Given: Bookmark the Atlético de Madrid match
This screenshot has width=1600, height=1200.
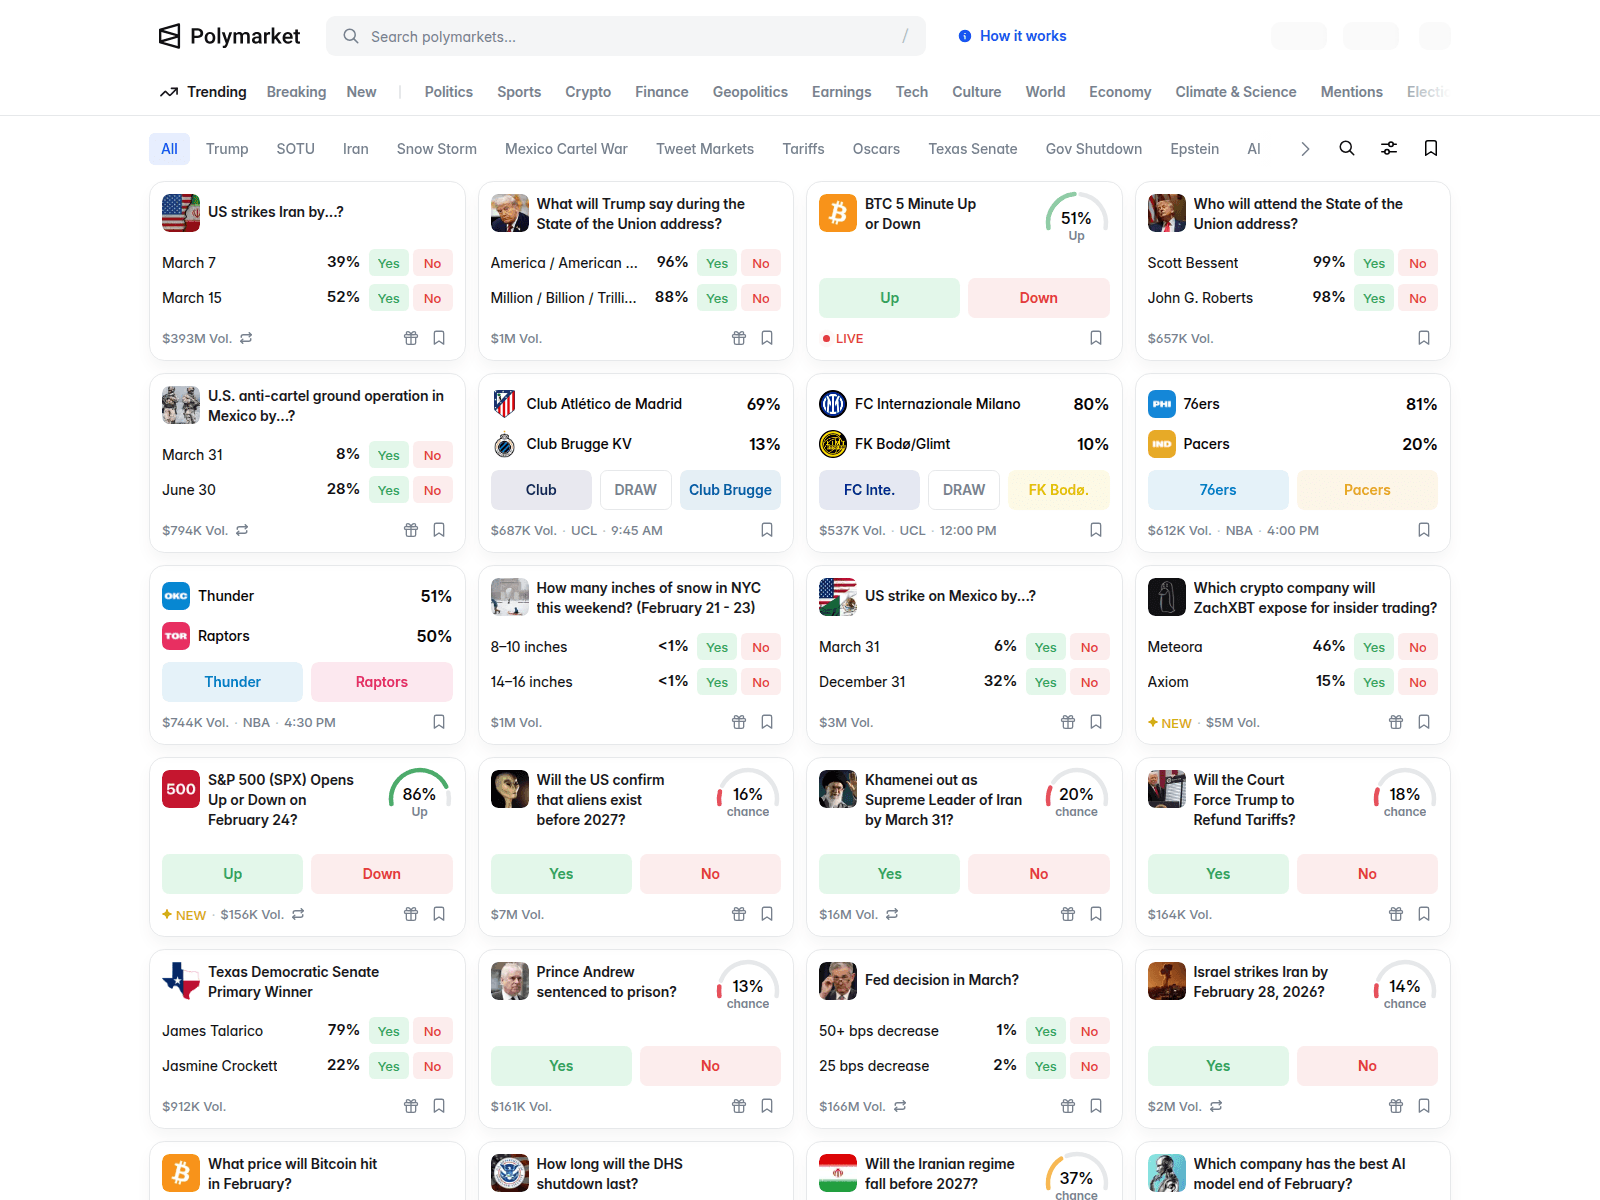Looking at the screenshot, I should point(767,530).
